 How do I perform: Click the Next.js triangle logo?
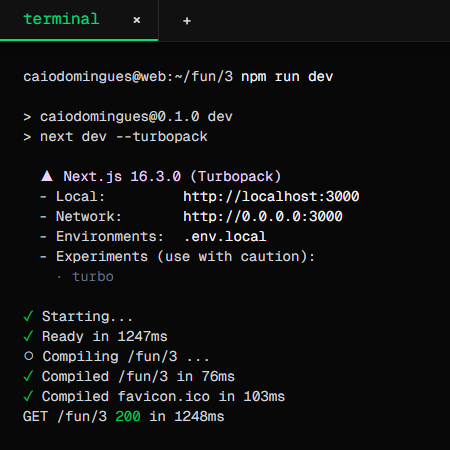coord(47,176)
